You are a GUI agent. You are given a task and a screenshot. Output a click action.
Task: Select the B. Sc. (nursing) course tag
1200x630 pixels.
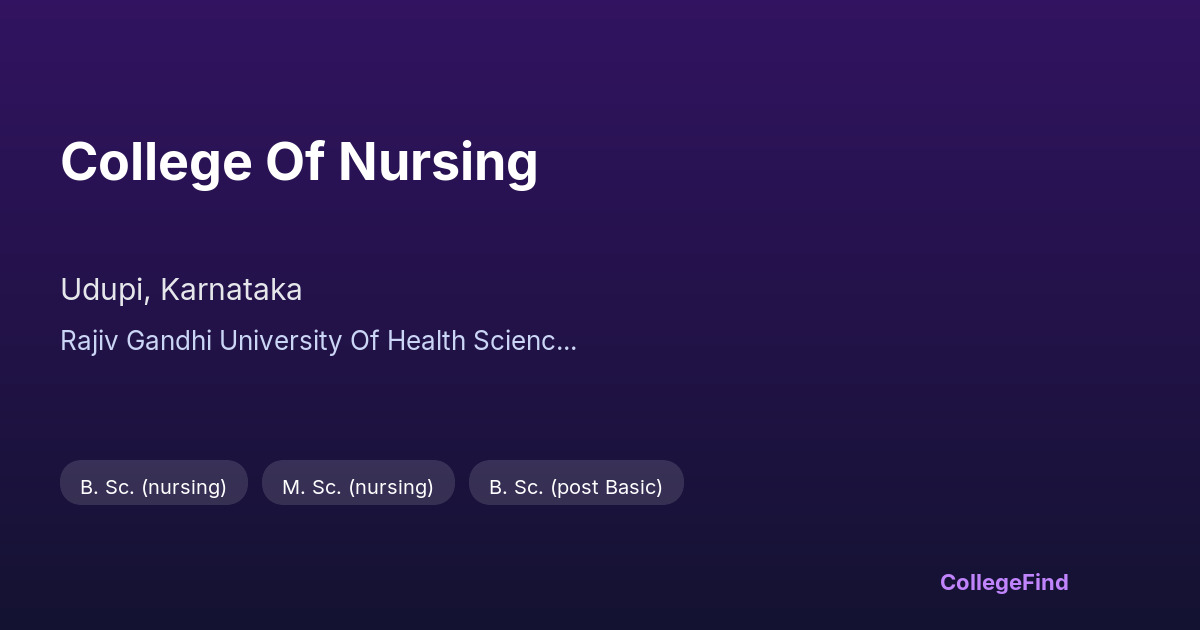pyautogui.click(x=153, y=487)
